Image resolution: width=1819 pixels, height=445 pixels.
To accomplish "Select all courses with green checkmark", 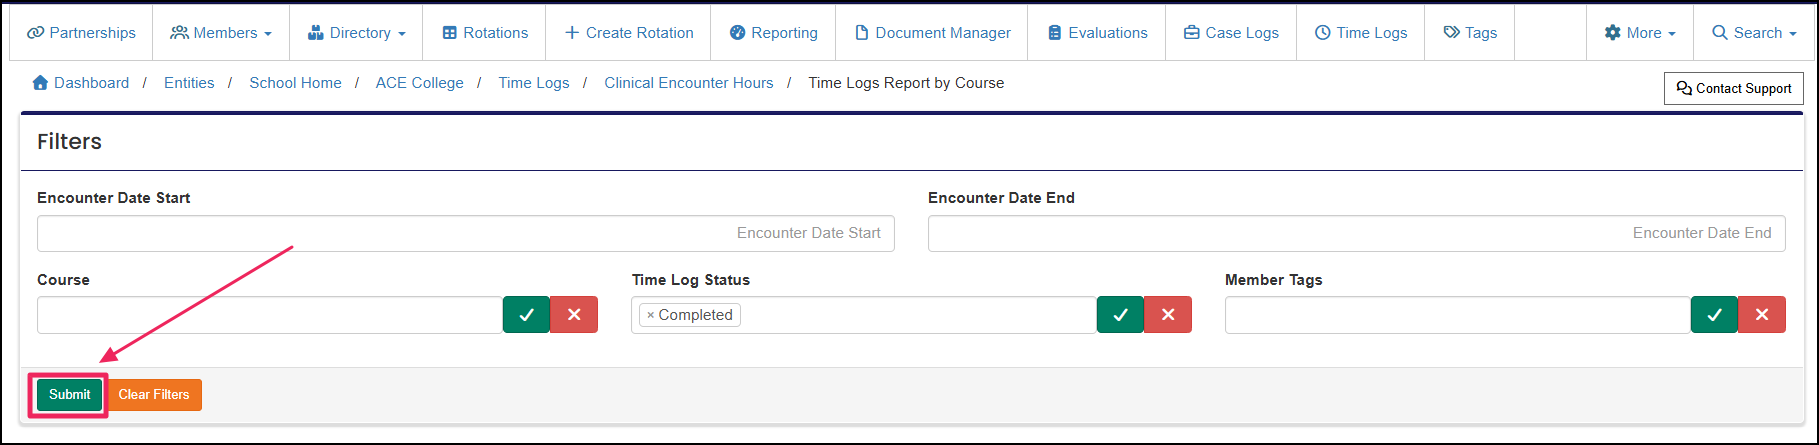I will 527,315.
